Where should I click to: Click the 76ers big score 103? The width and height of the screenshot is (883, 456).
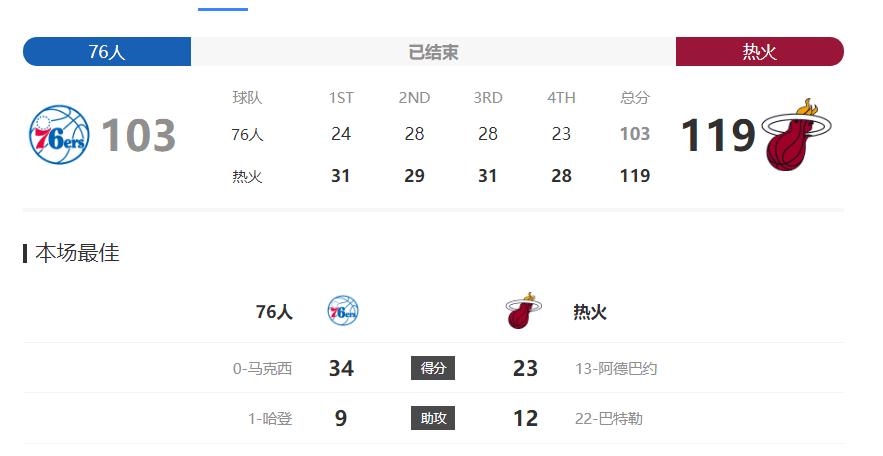pos(139,135)
